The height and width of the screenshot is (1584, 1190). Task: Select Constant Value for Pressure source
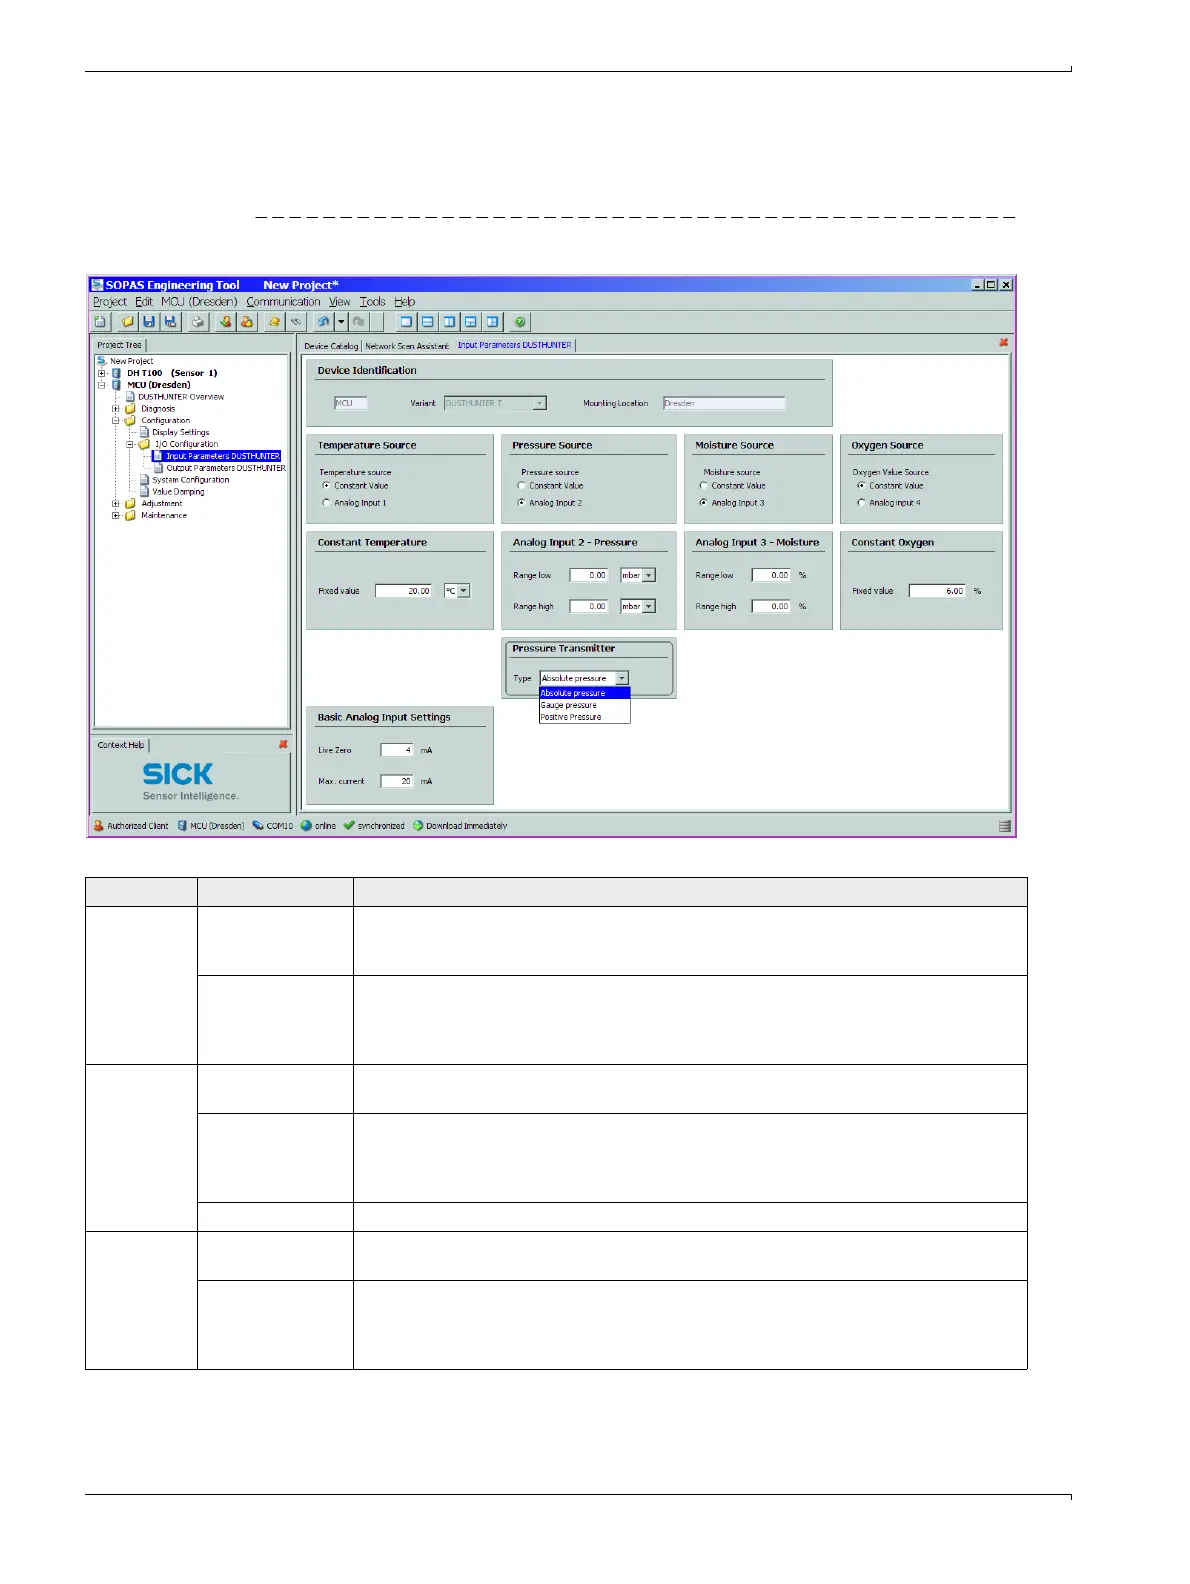coord(521,486)
